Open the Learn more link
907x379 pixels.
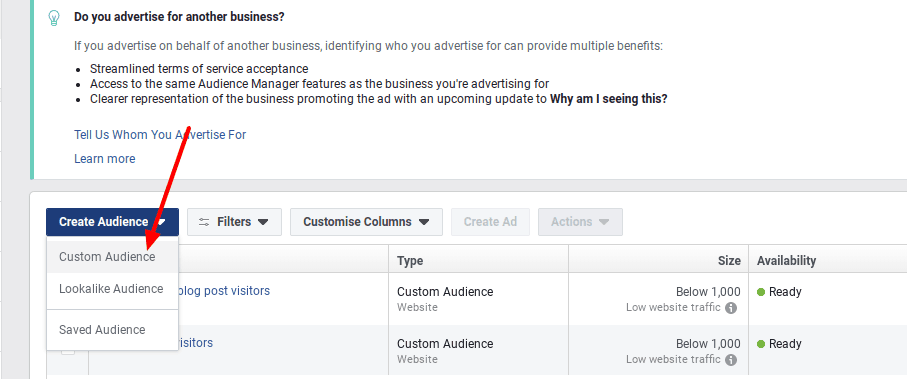(x=105, y=159)
